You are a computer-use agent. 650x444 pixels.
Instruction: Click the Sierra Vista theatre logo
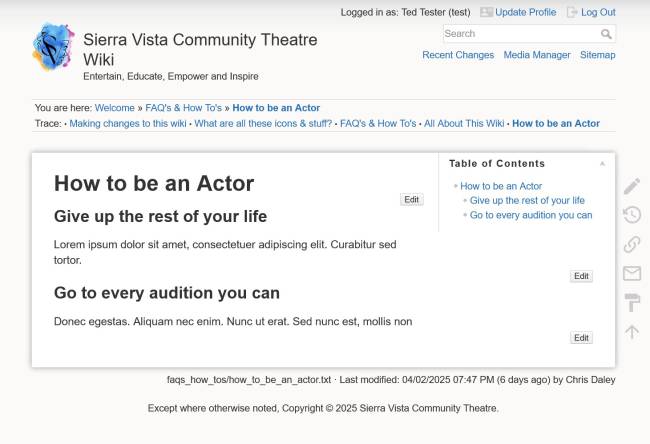(53, 47)
